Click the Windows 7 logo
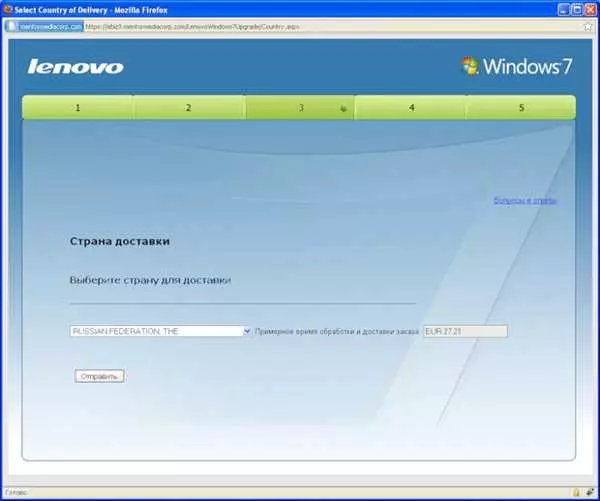The image size is (600, 501). (x=517, y=66)
